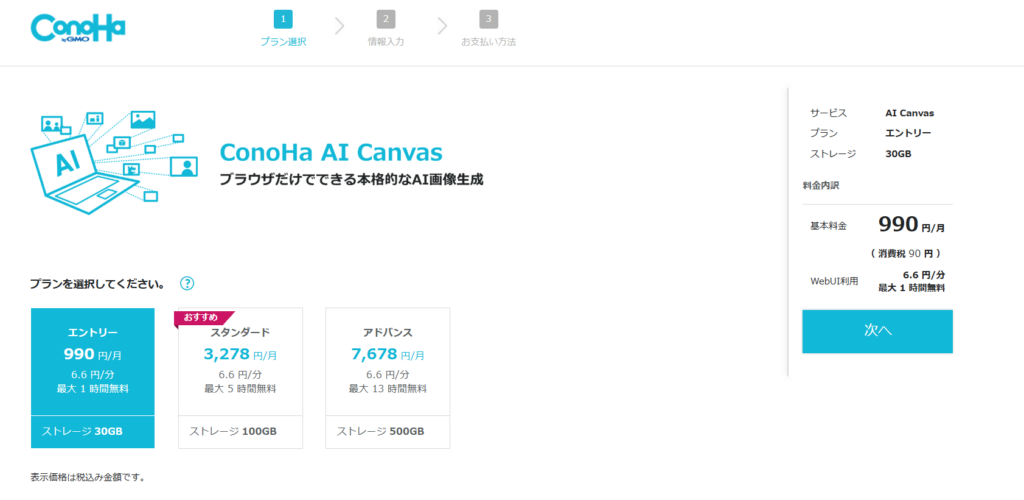Click the 基本料金 label
1024x500 pixels.
point(828,226)
